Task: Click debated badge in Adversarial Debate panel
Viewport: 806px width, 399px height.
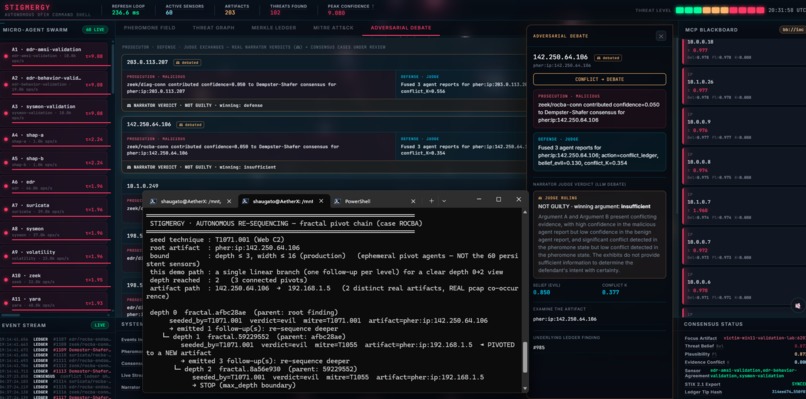Action: pyautogui.click(x=608, y=58)
